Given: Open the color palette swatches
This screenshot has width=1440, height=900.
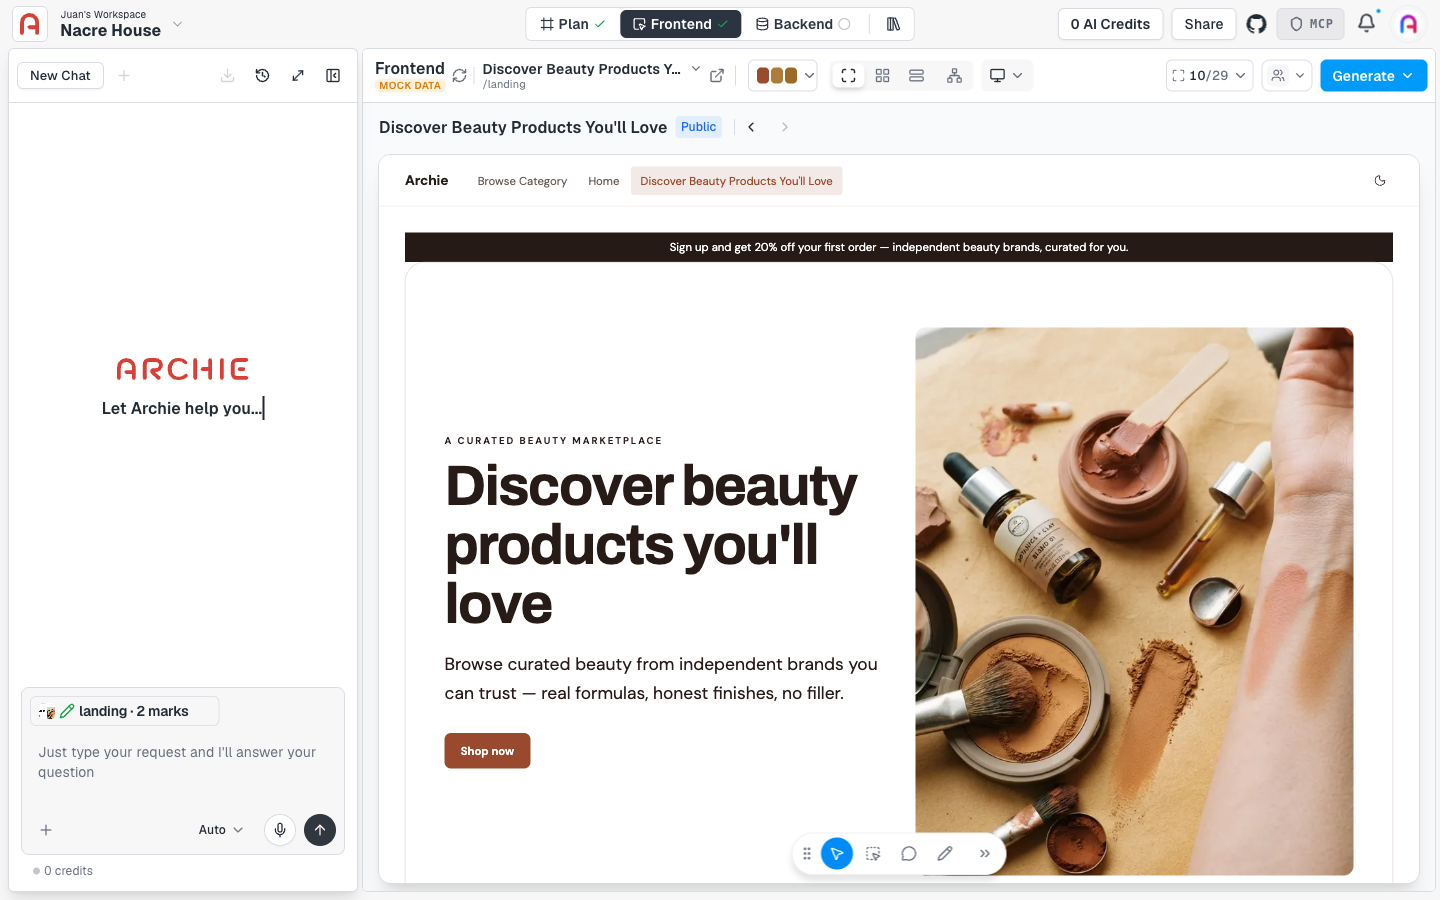Looking at the screenshot, I should click(x=783, y=76).
